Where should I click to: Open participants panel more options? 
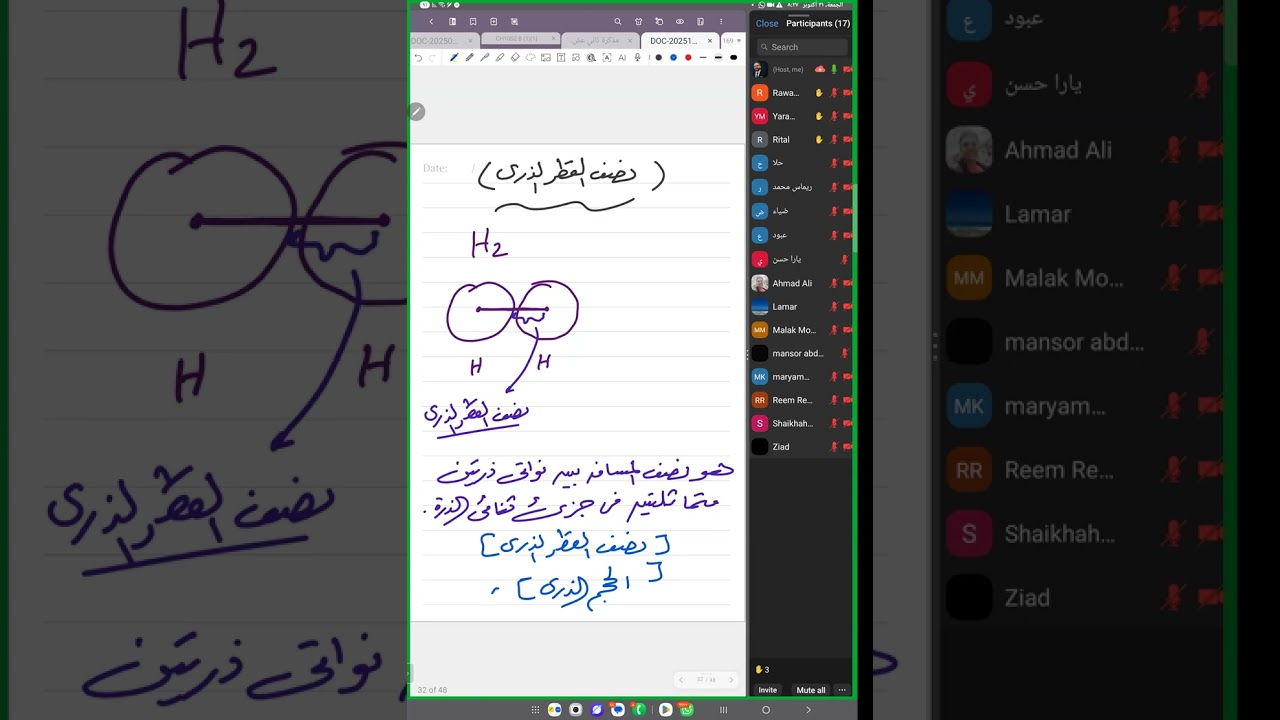[x=842, y=690]
